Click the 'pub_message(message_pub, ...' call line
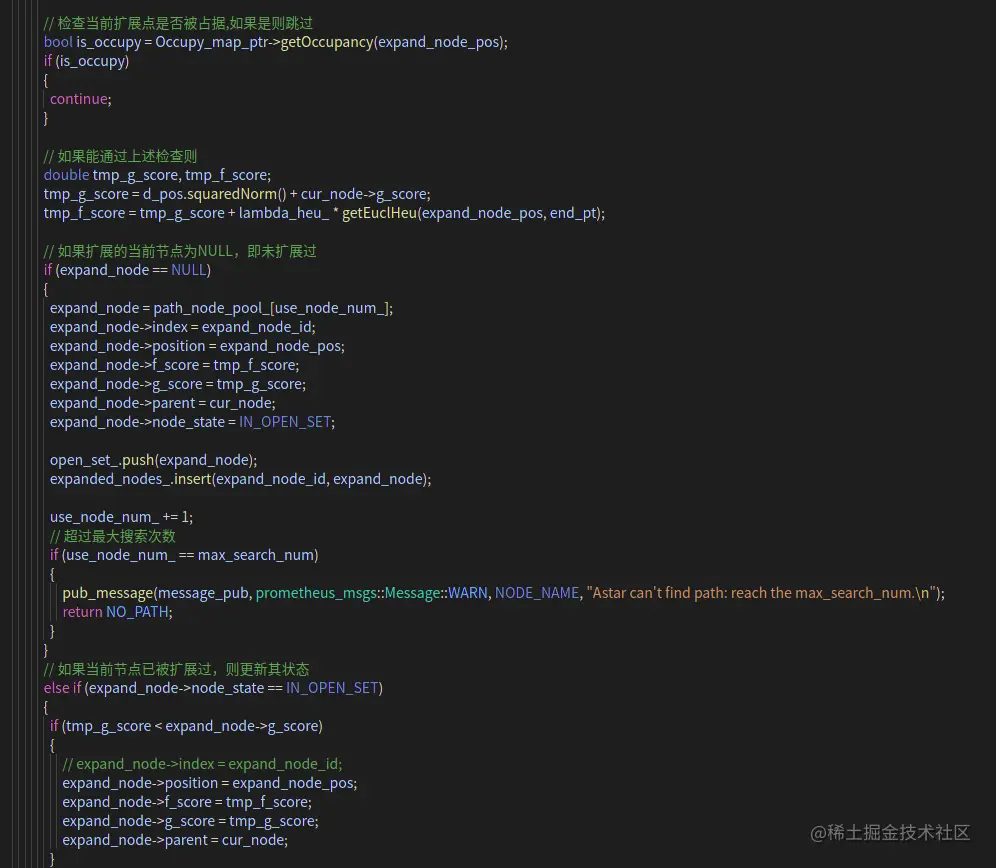 503,593
